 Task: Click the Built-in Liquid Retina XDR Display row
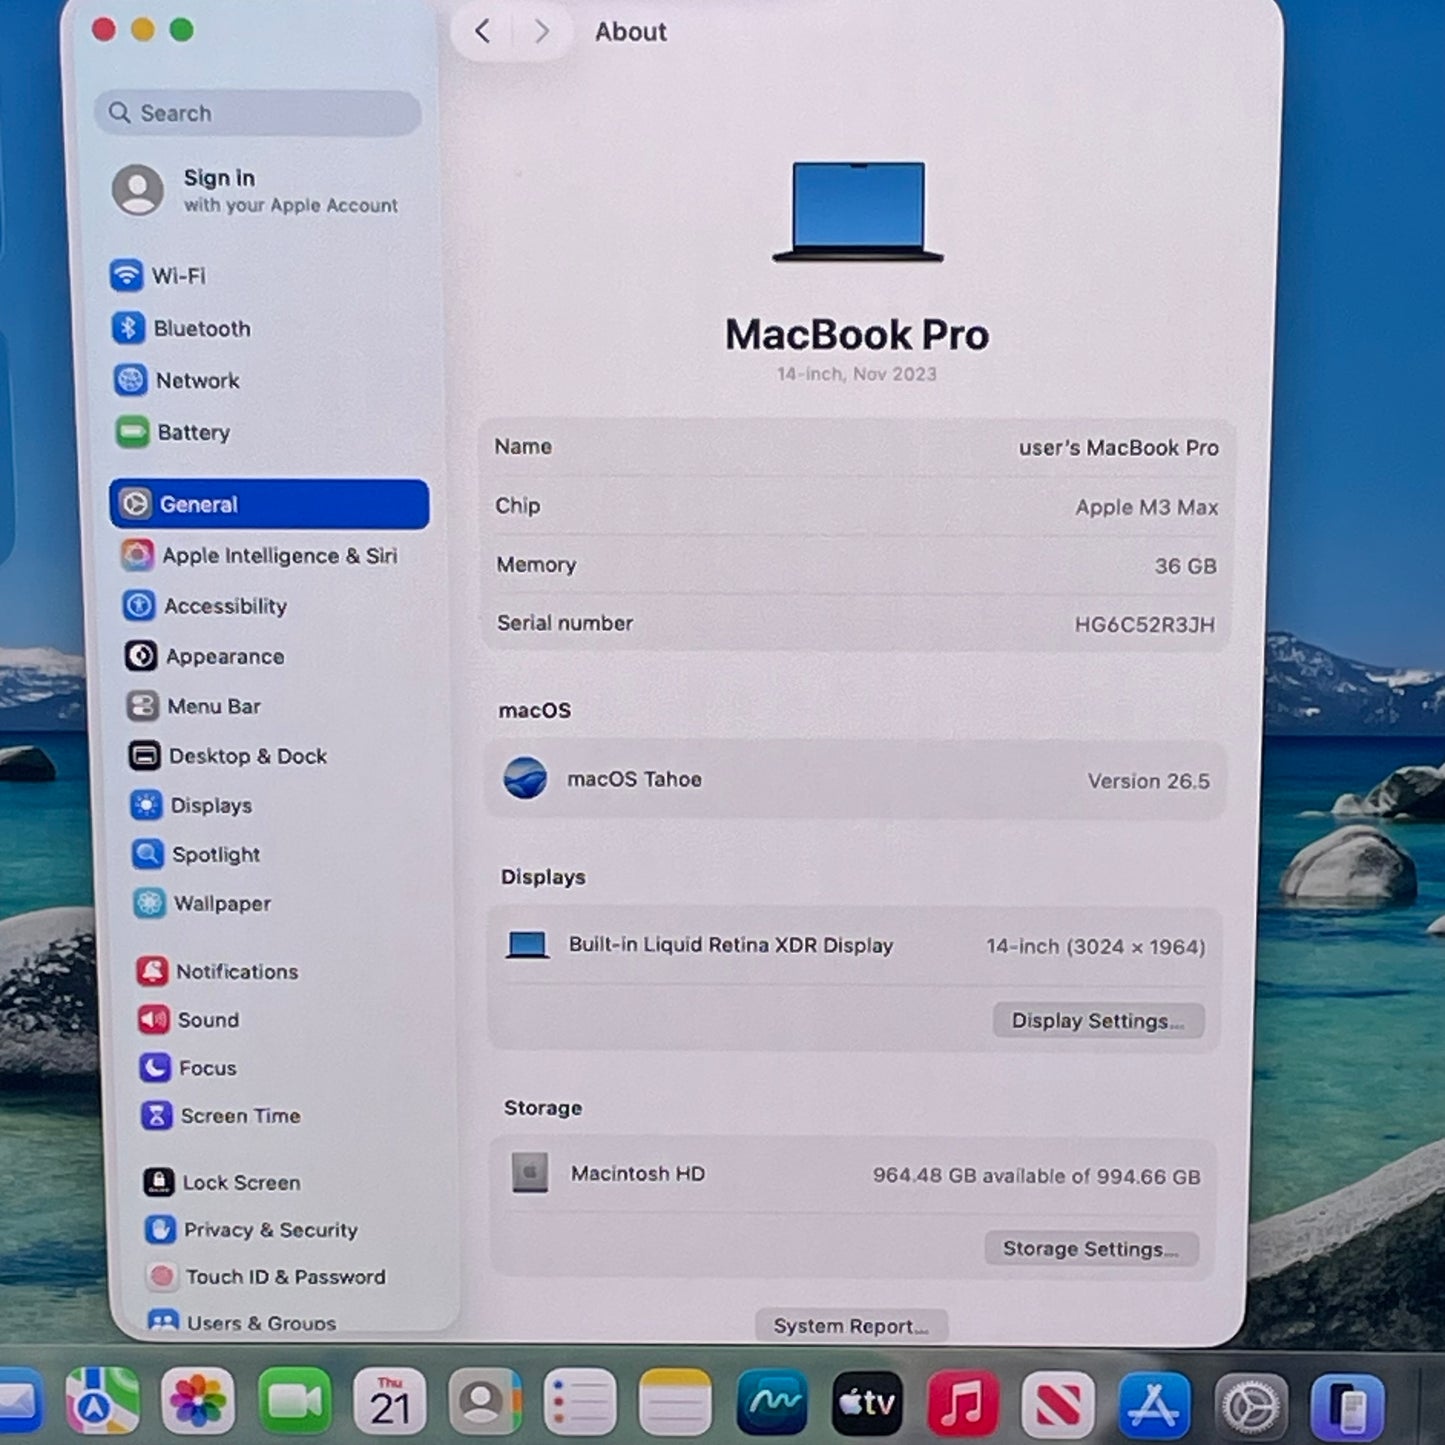click(x=856, y=946)
